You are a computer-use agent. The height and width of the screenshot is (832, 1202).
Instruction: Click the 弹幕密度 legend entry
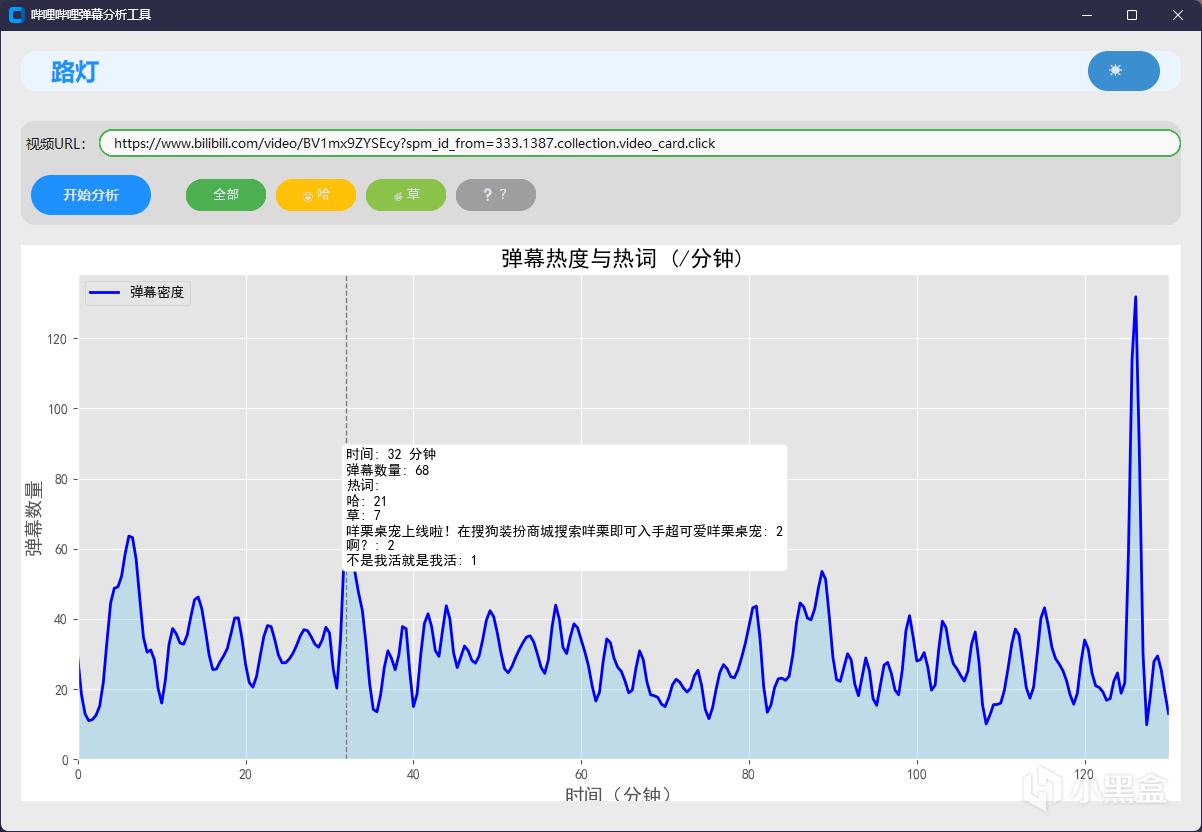click(138, 293)
